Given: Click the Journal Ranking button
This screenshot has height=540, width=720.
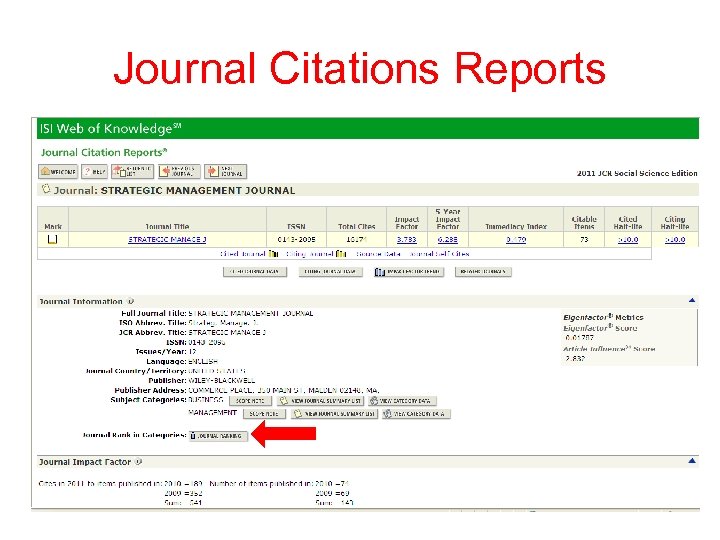Looking at the screenshot, I should coord(219,436).
